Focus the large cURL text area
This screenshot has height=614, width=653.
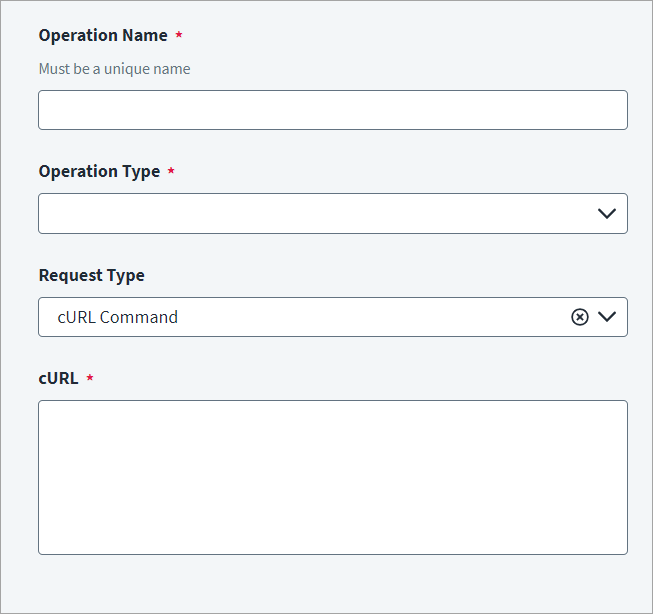333,477
